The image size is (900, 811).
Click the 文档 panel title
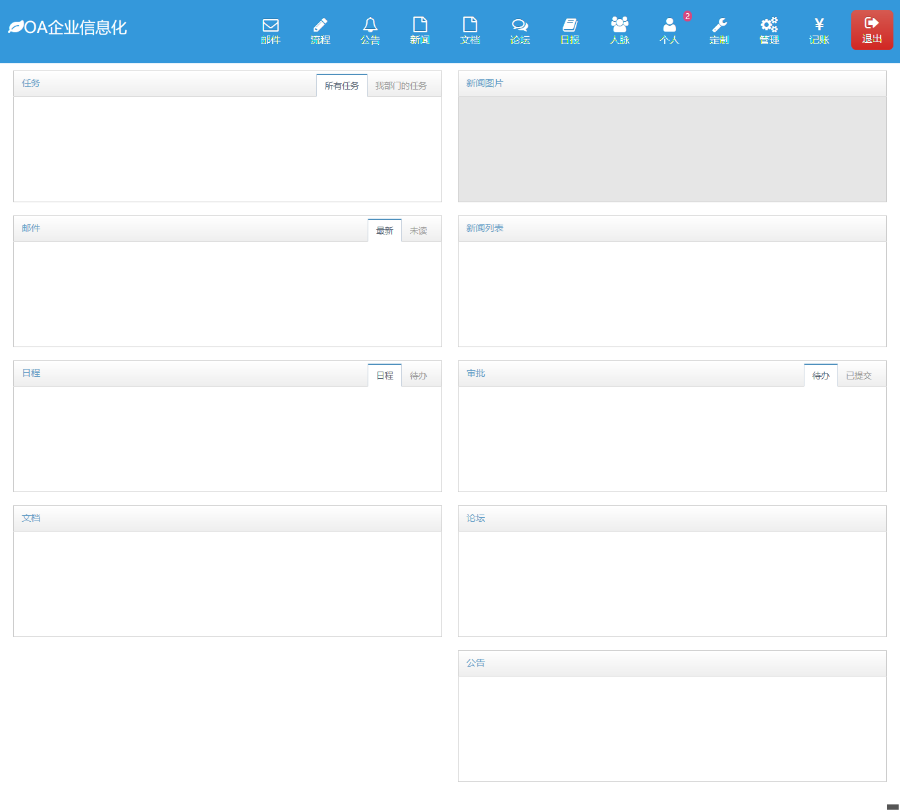(31, 518)
